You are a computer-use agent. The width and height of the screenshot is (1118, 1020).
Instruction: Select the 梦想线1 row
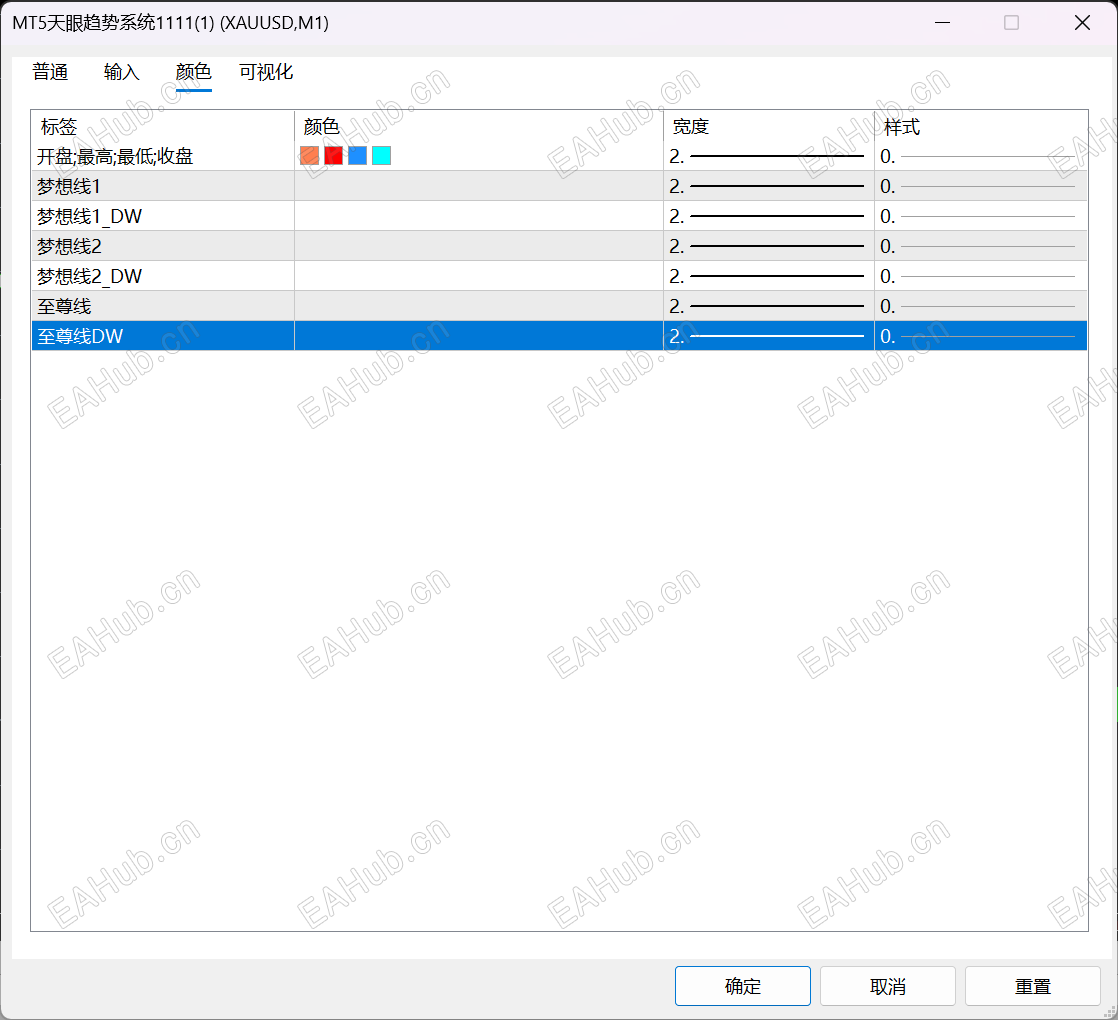(x=559, y=186)
